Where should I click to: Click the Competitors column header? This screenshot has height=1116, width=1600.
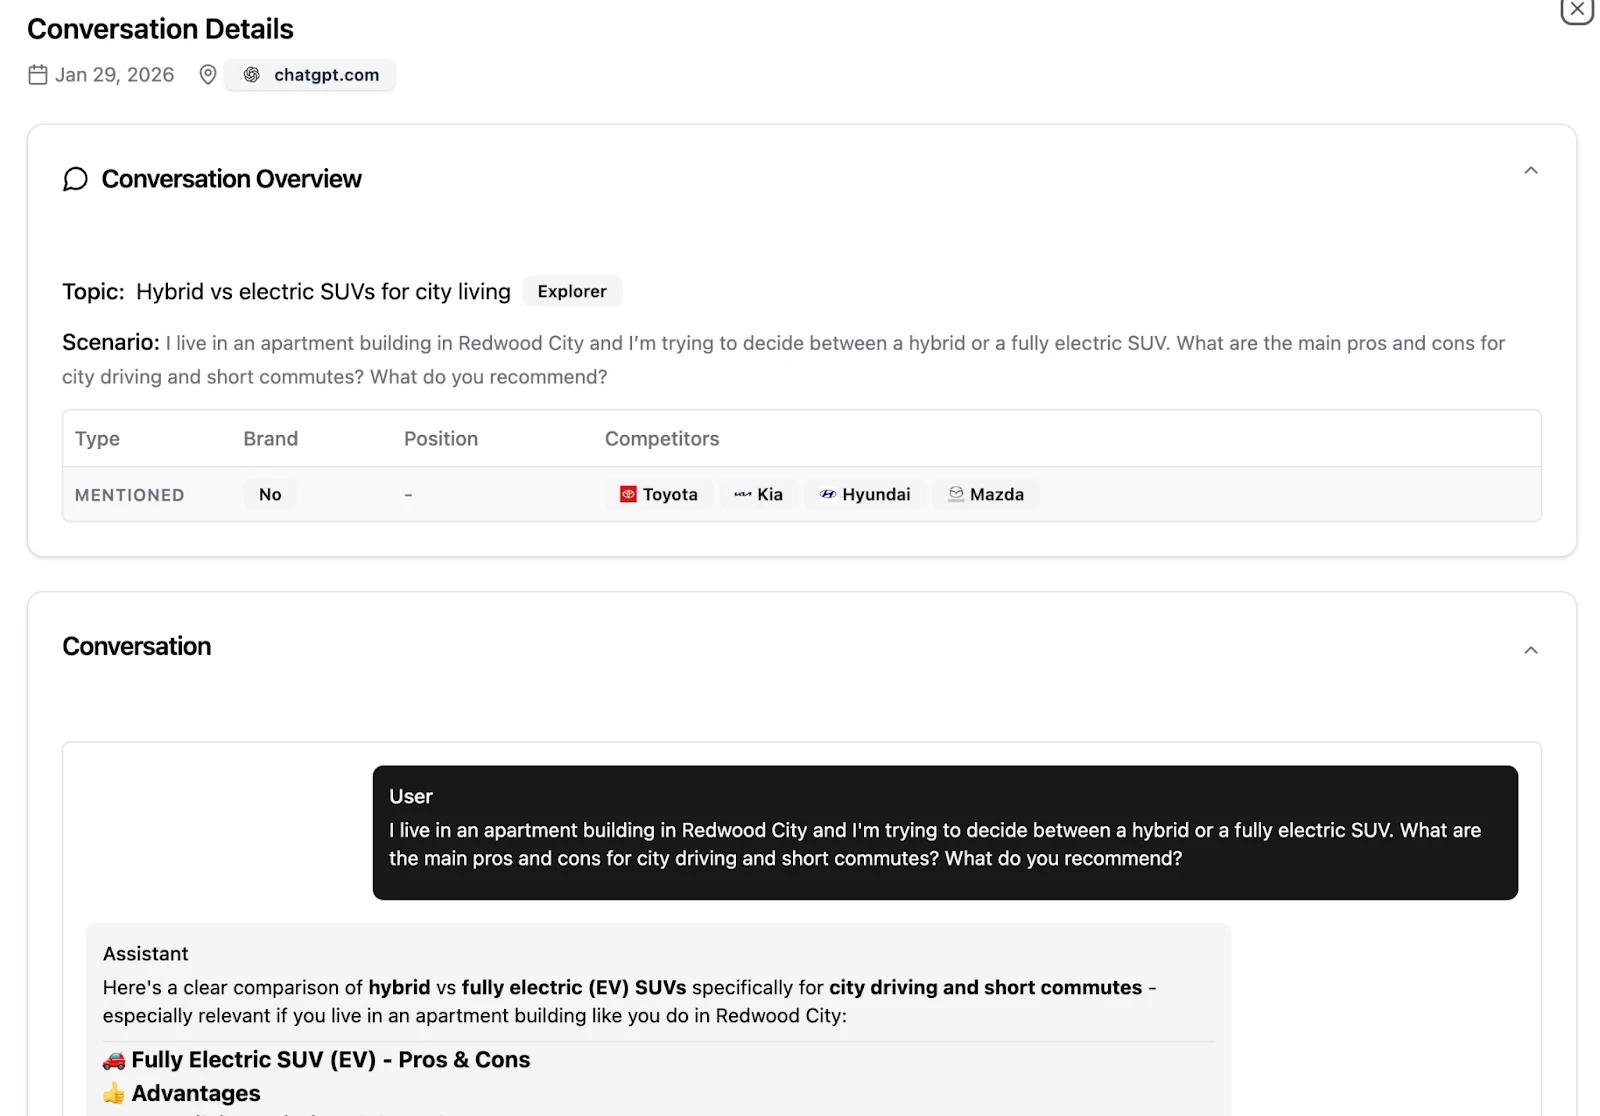coord(662,439)
